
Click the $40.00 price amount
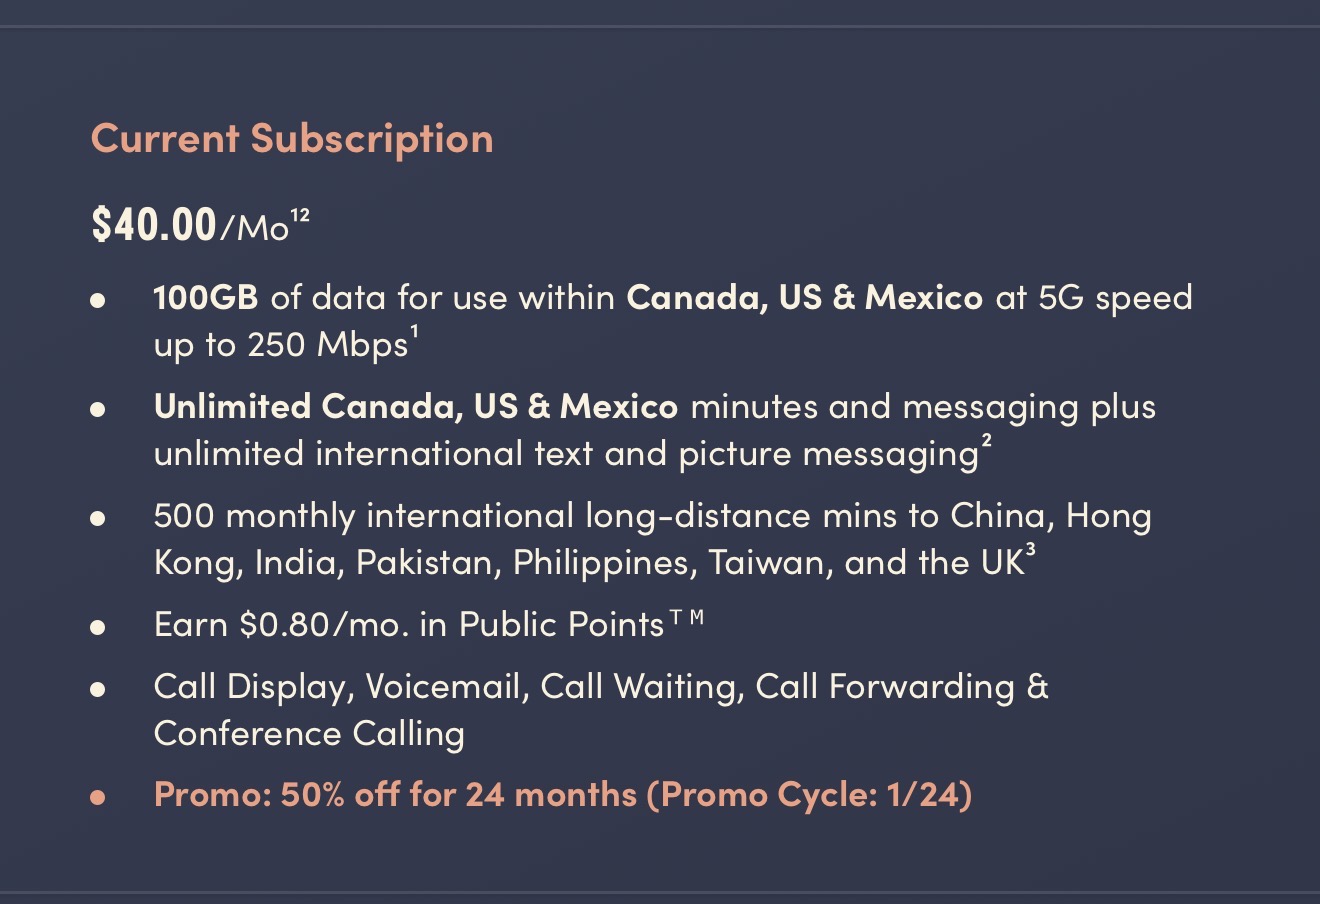154,224
